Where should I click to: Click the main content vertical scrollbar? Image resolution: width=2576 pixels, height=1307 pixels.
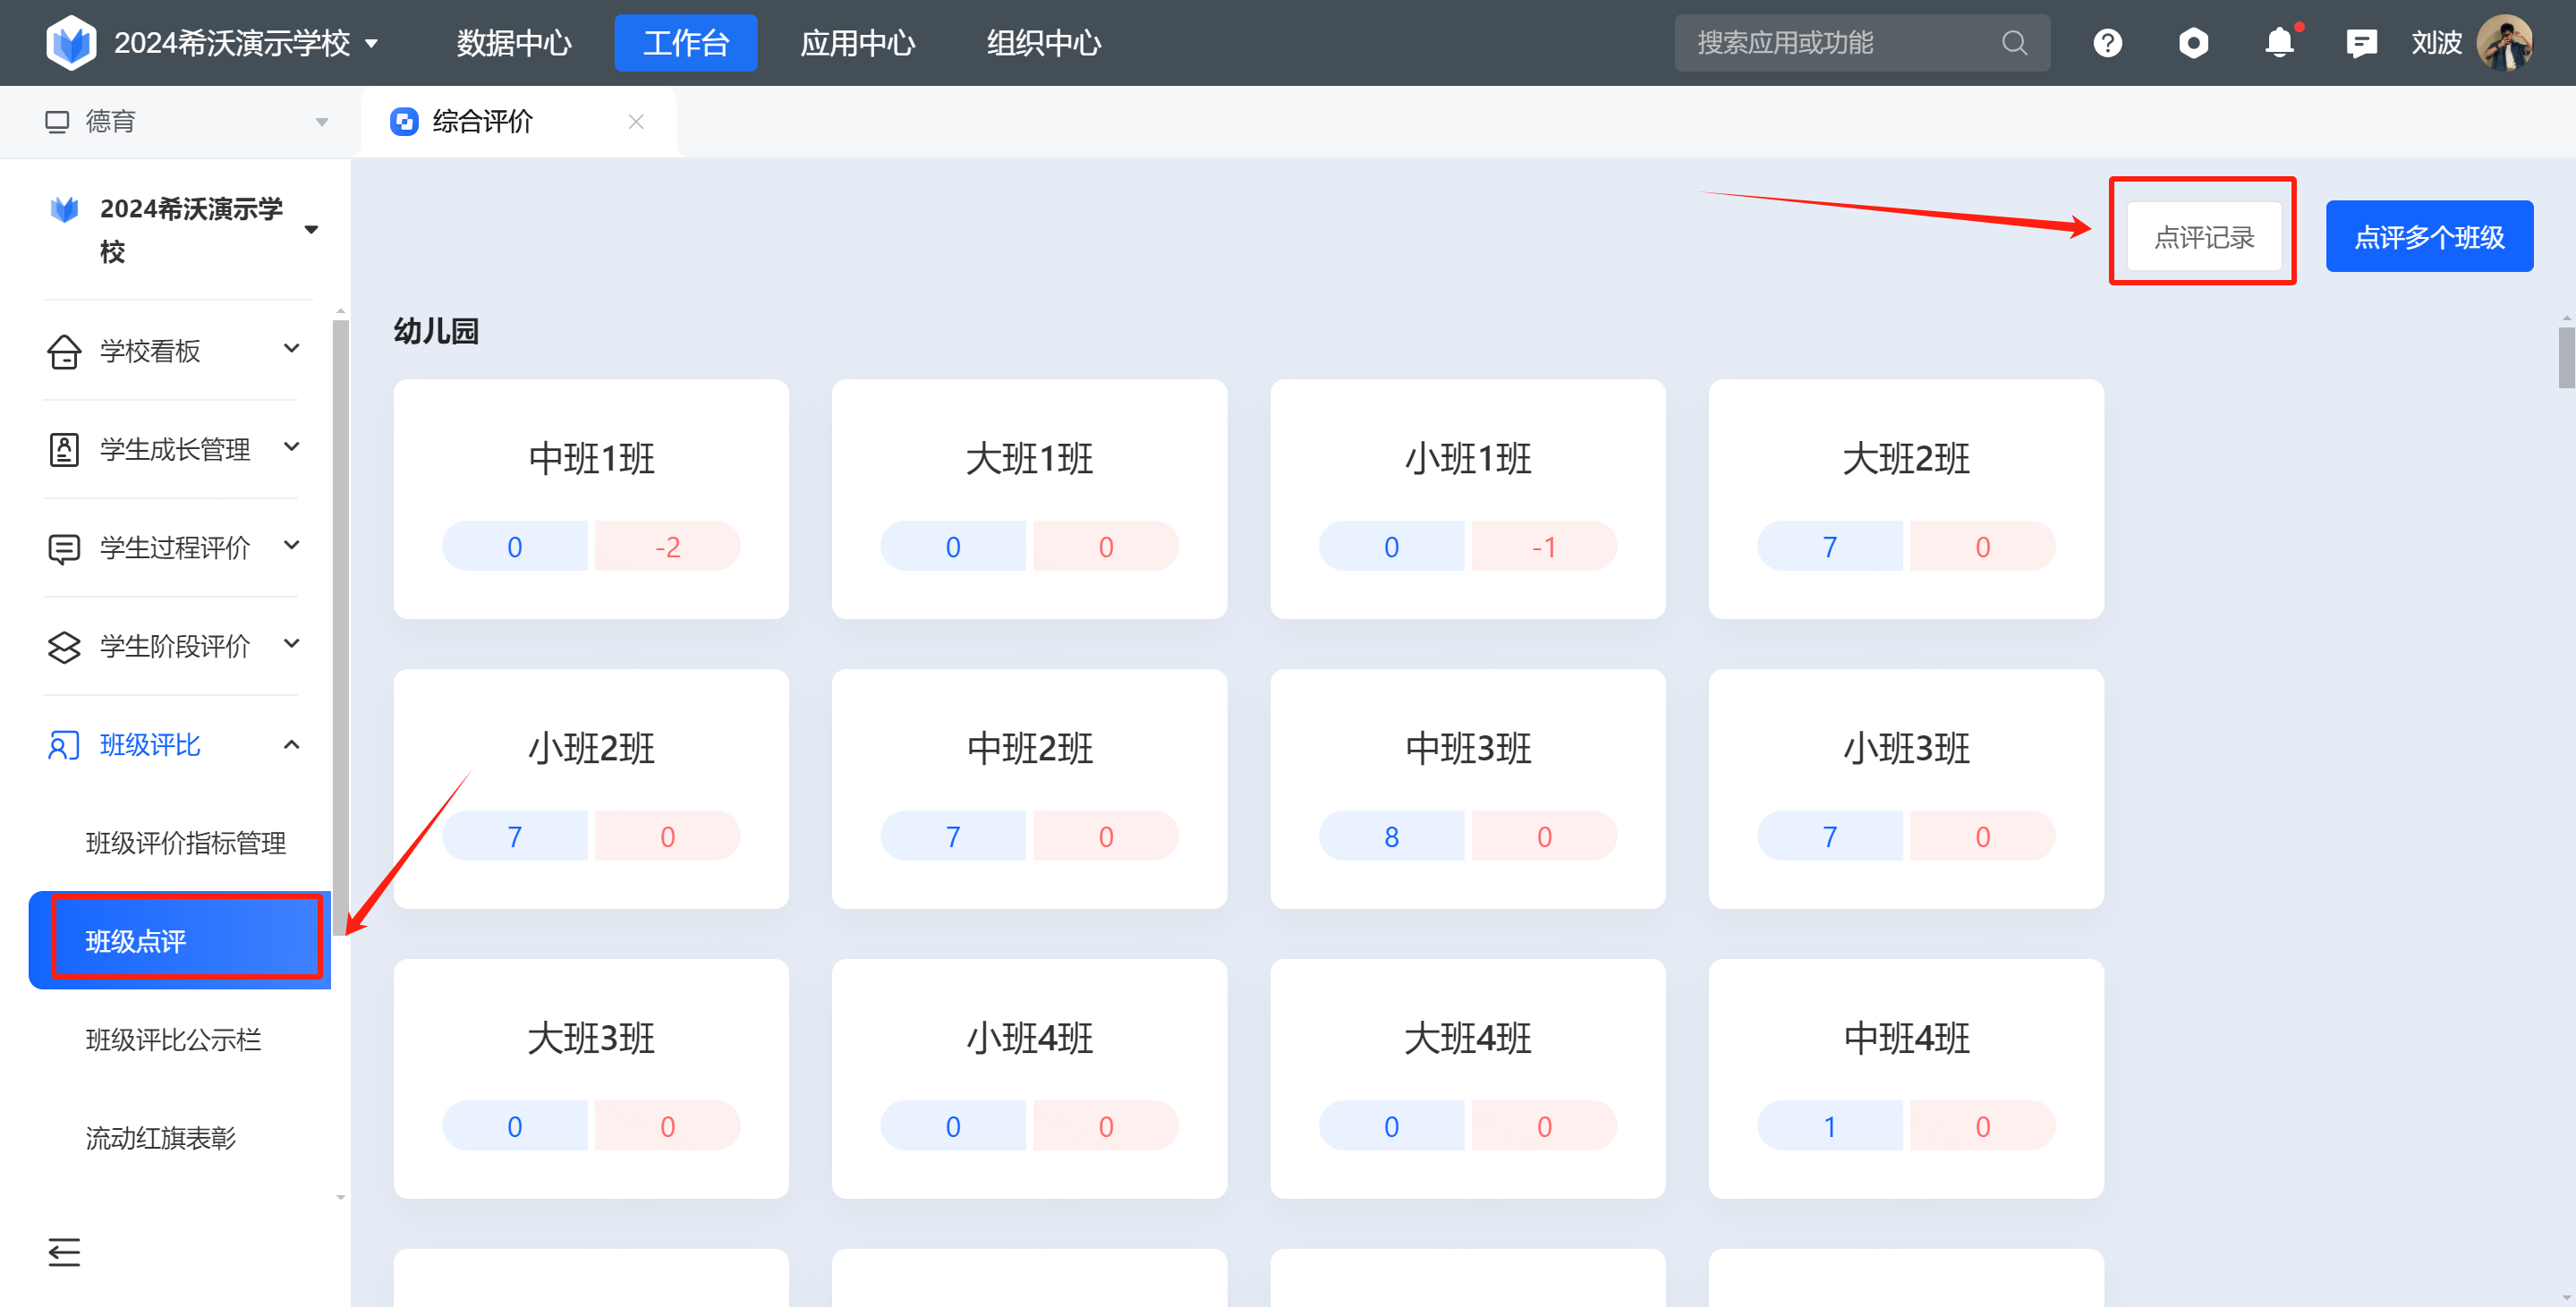pos(2566,358)
